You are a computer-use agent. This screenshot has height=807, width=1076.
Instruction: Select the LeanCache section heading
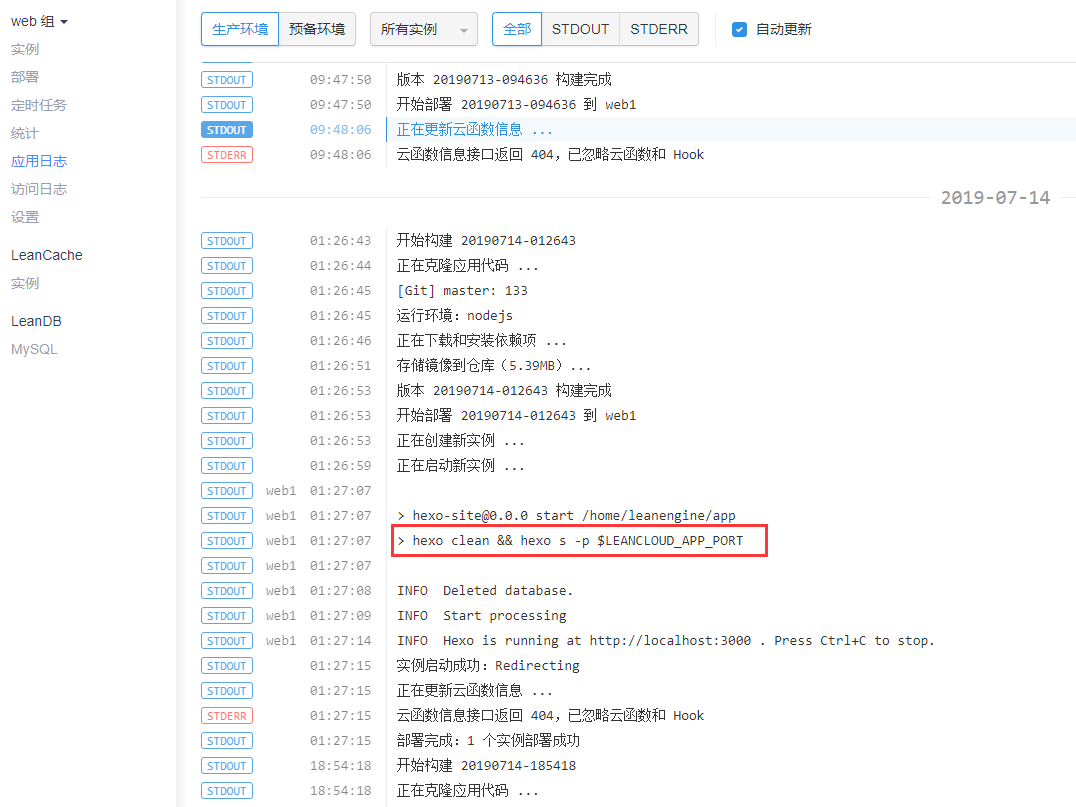click(47, 255)
